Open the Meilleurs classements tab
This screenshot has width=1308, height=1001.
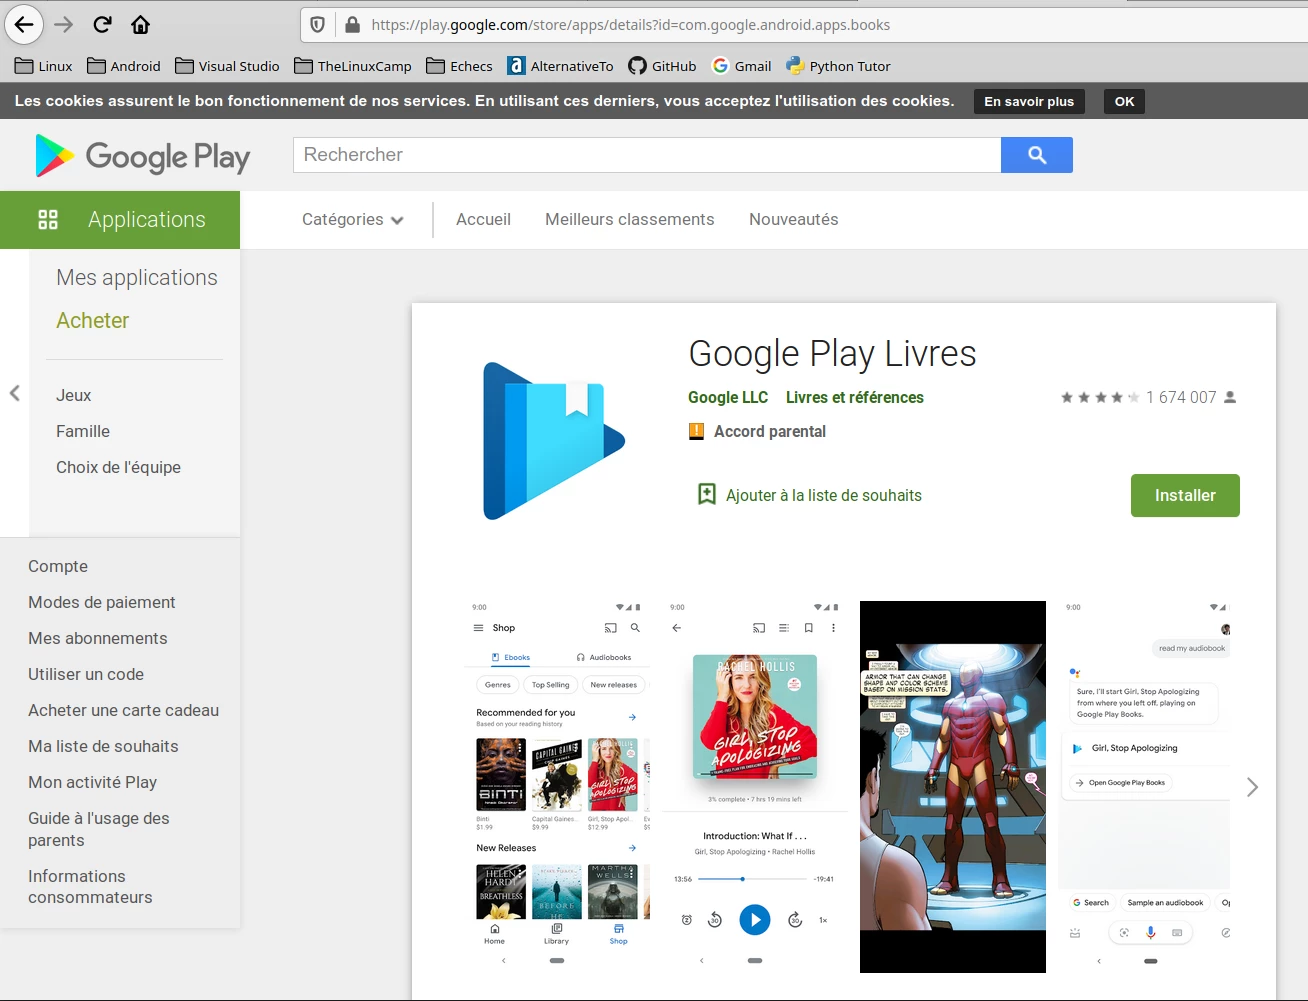(630, 219)
